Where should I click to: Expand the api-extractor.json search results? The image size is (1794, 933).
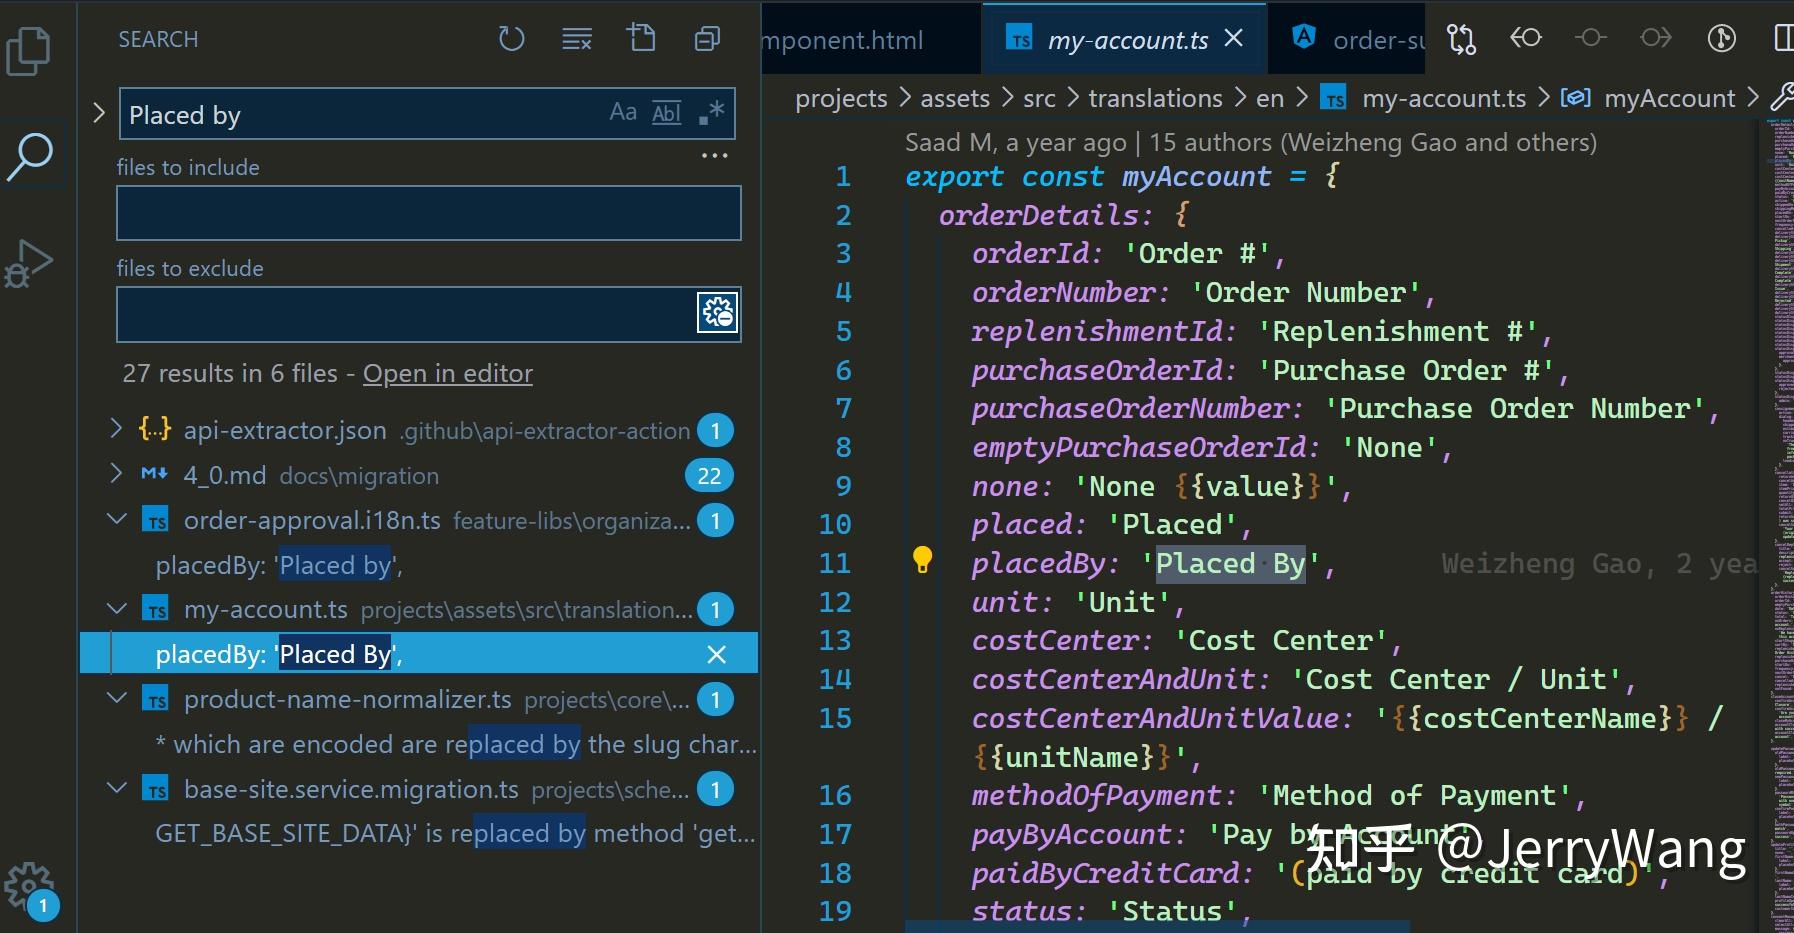(117, 430)
